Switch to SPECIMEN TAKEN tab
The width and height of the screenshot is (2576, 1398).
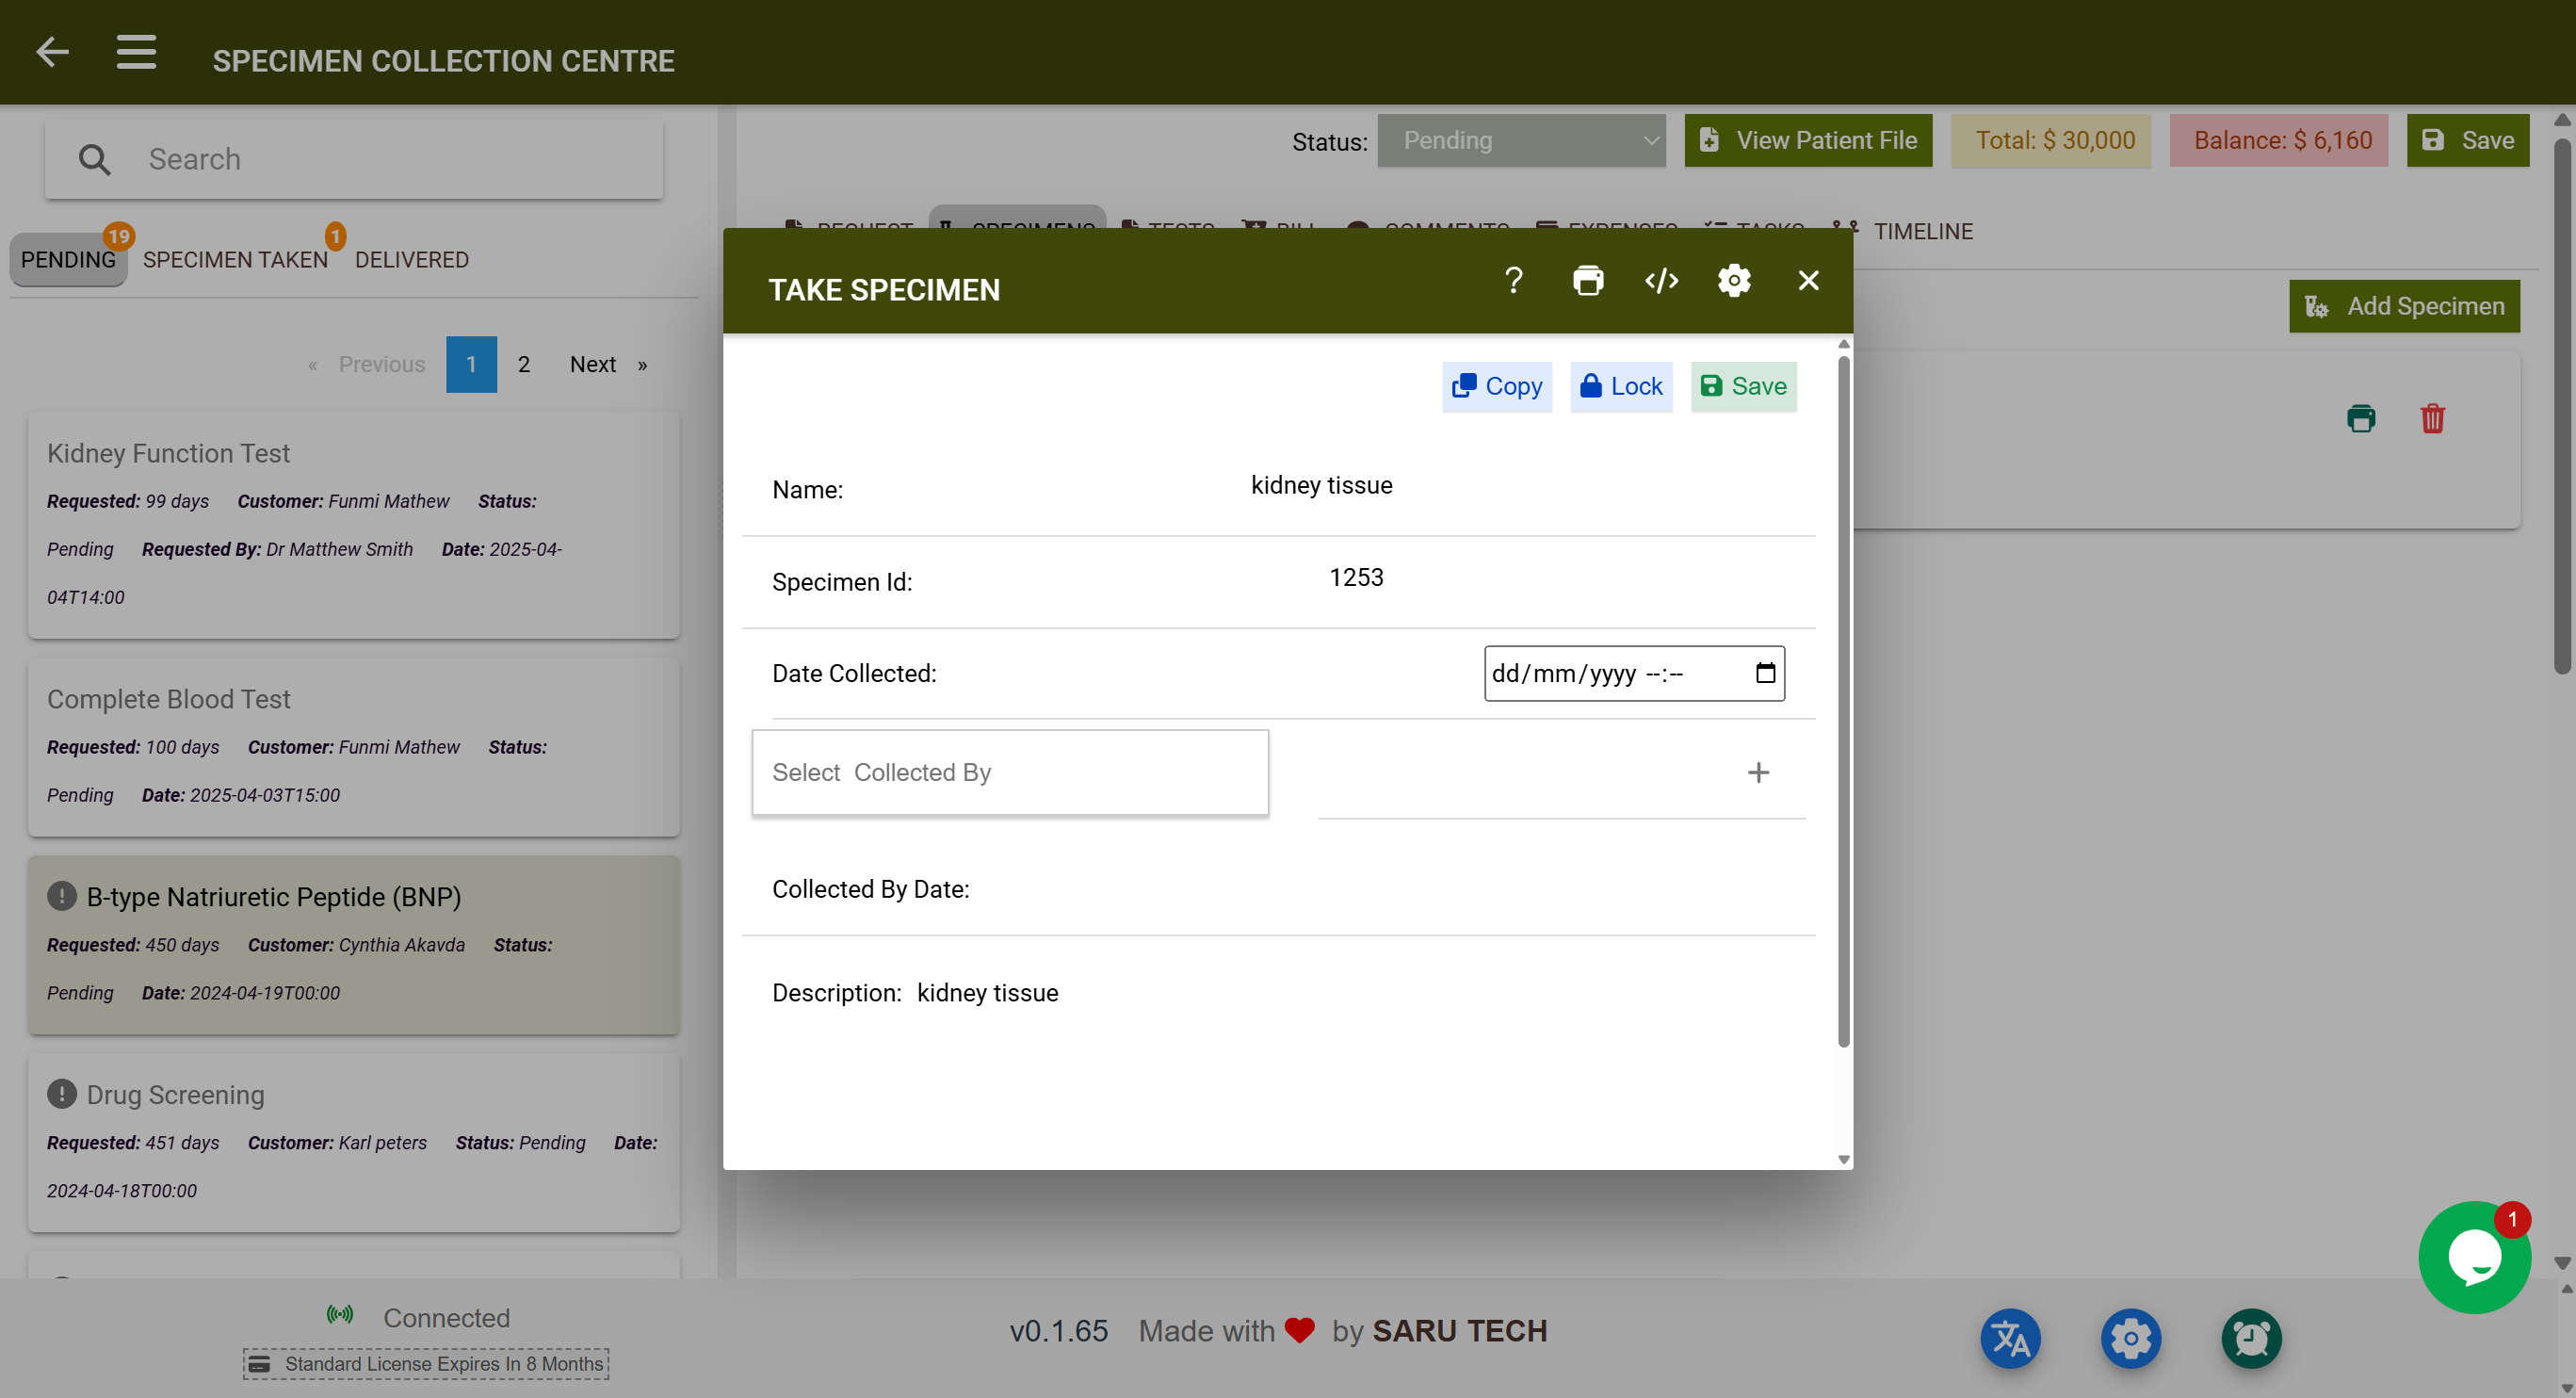coord(235,260)
